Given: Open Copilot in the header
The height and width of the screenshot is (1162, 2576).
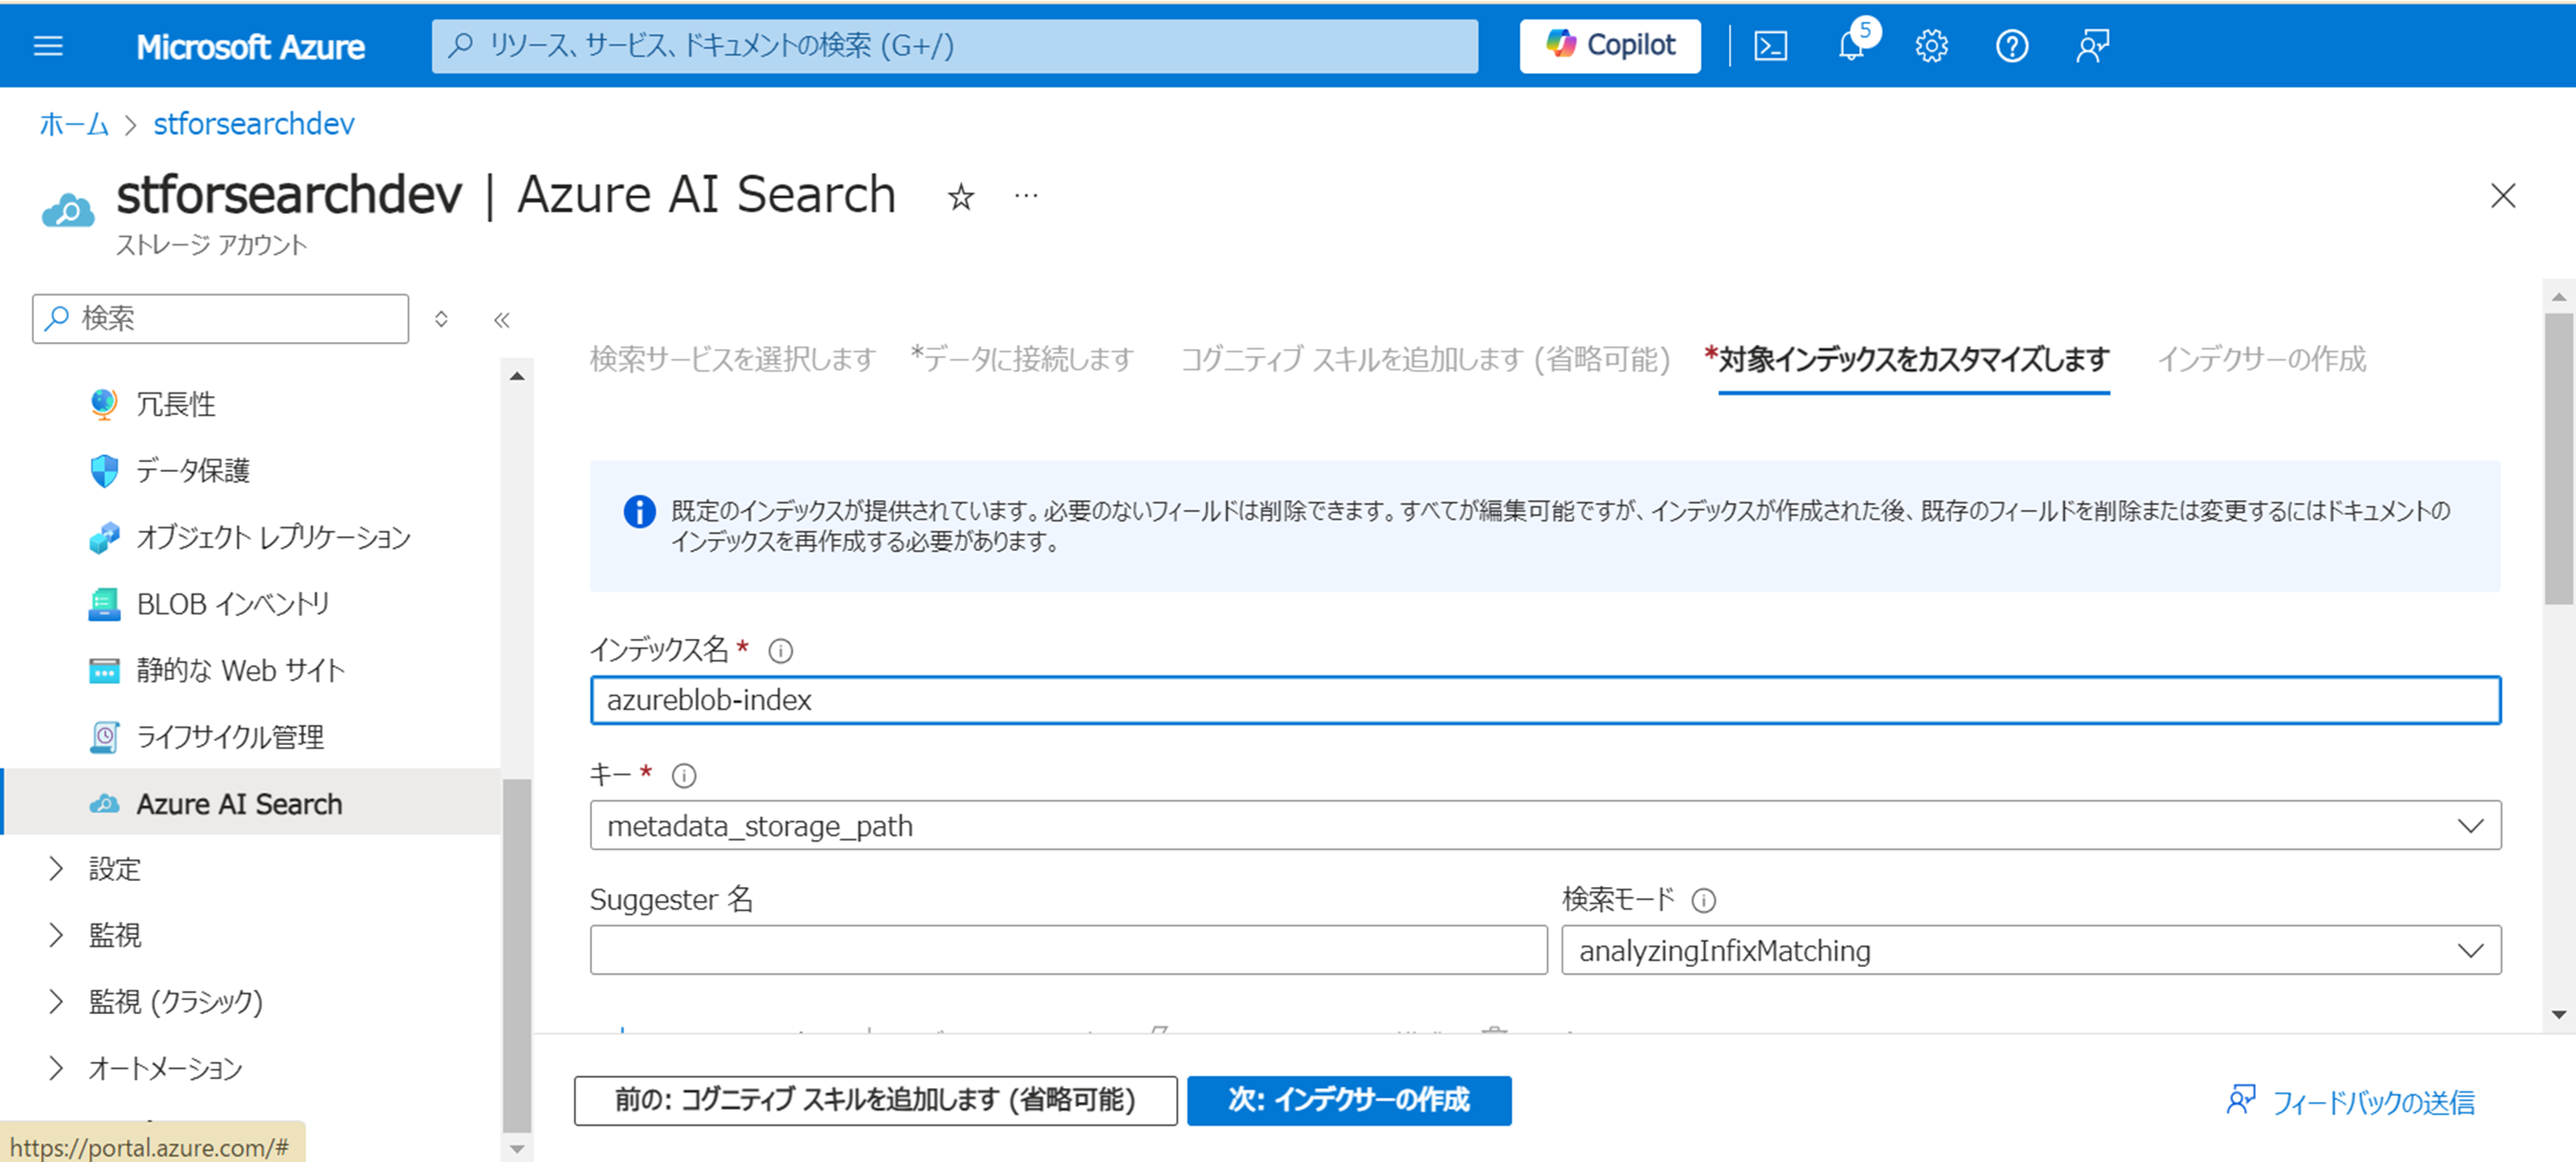Looking at the screenshot, I should click(x=1610, y=46).
